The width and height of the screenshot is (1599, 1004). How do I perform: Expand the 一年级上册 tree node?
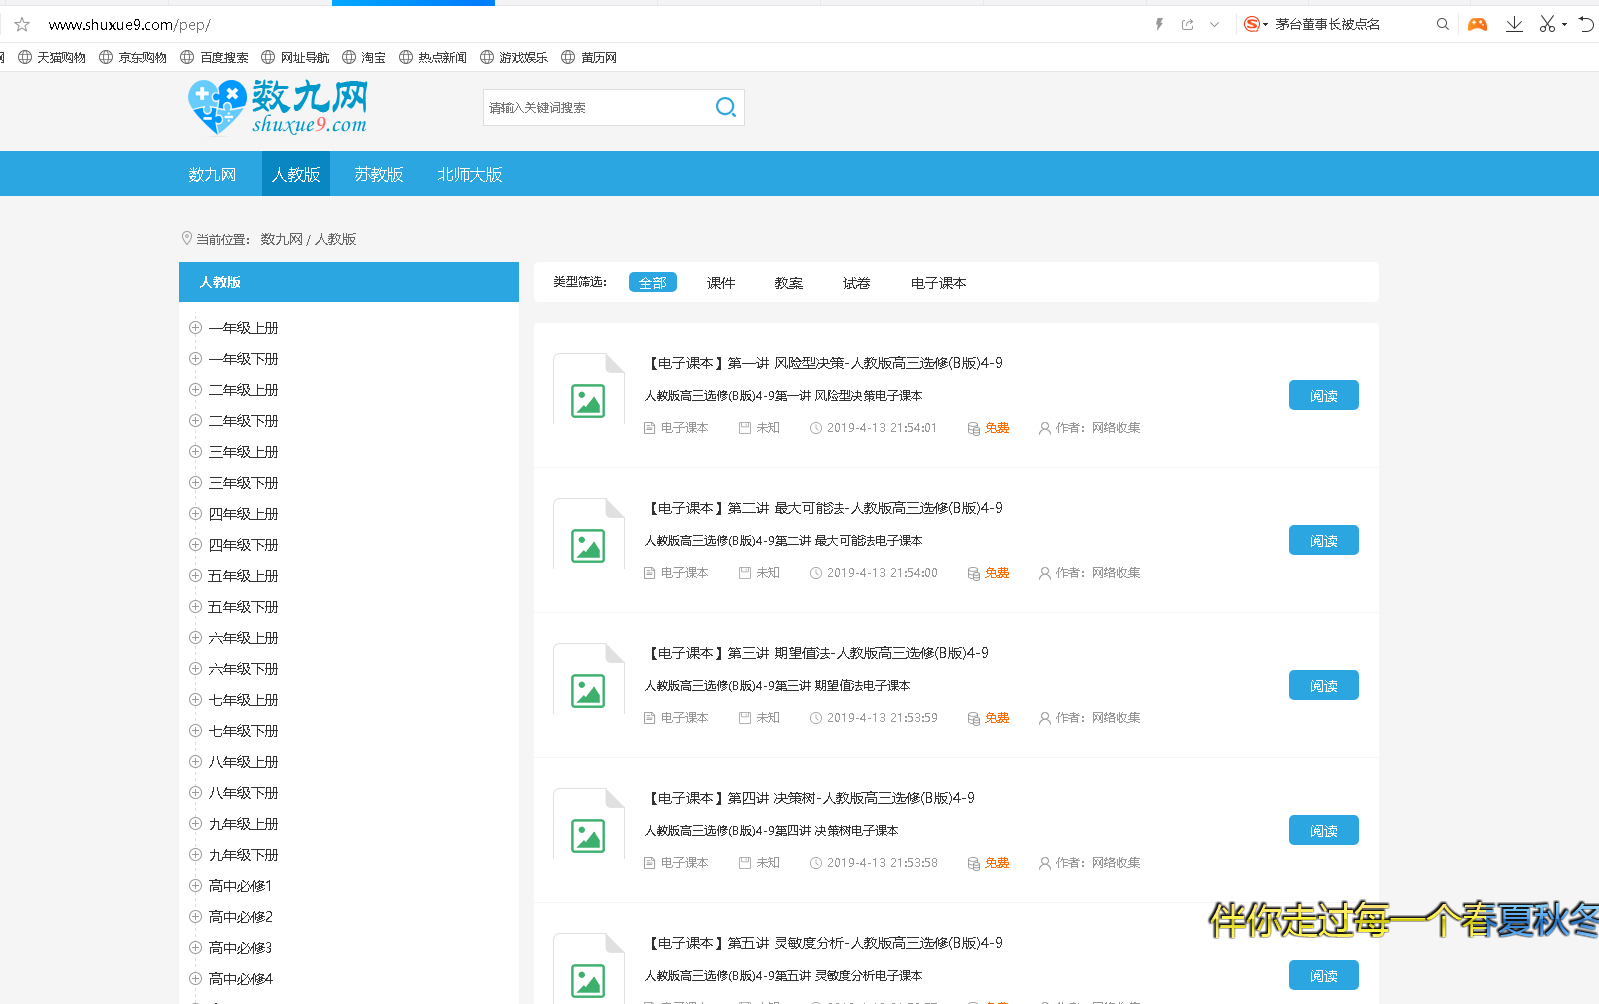(x=196, y=327)
